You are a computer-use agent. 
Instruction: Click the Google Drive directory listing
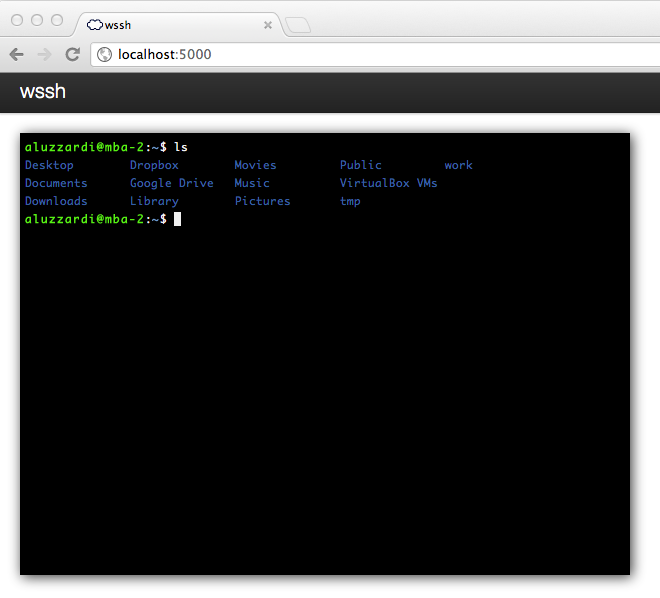pos(171,183)
